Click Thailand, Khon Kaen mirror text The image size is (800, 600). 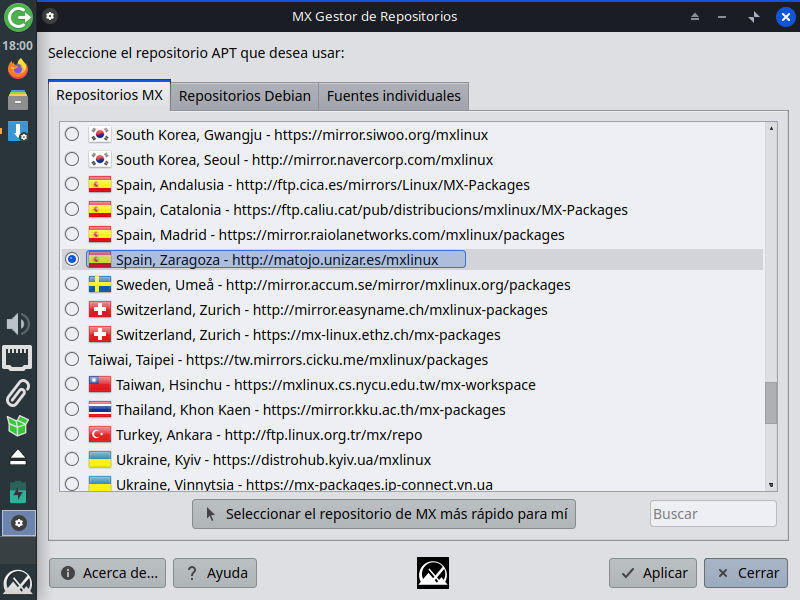(311, 410)
